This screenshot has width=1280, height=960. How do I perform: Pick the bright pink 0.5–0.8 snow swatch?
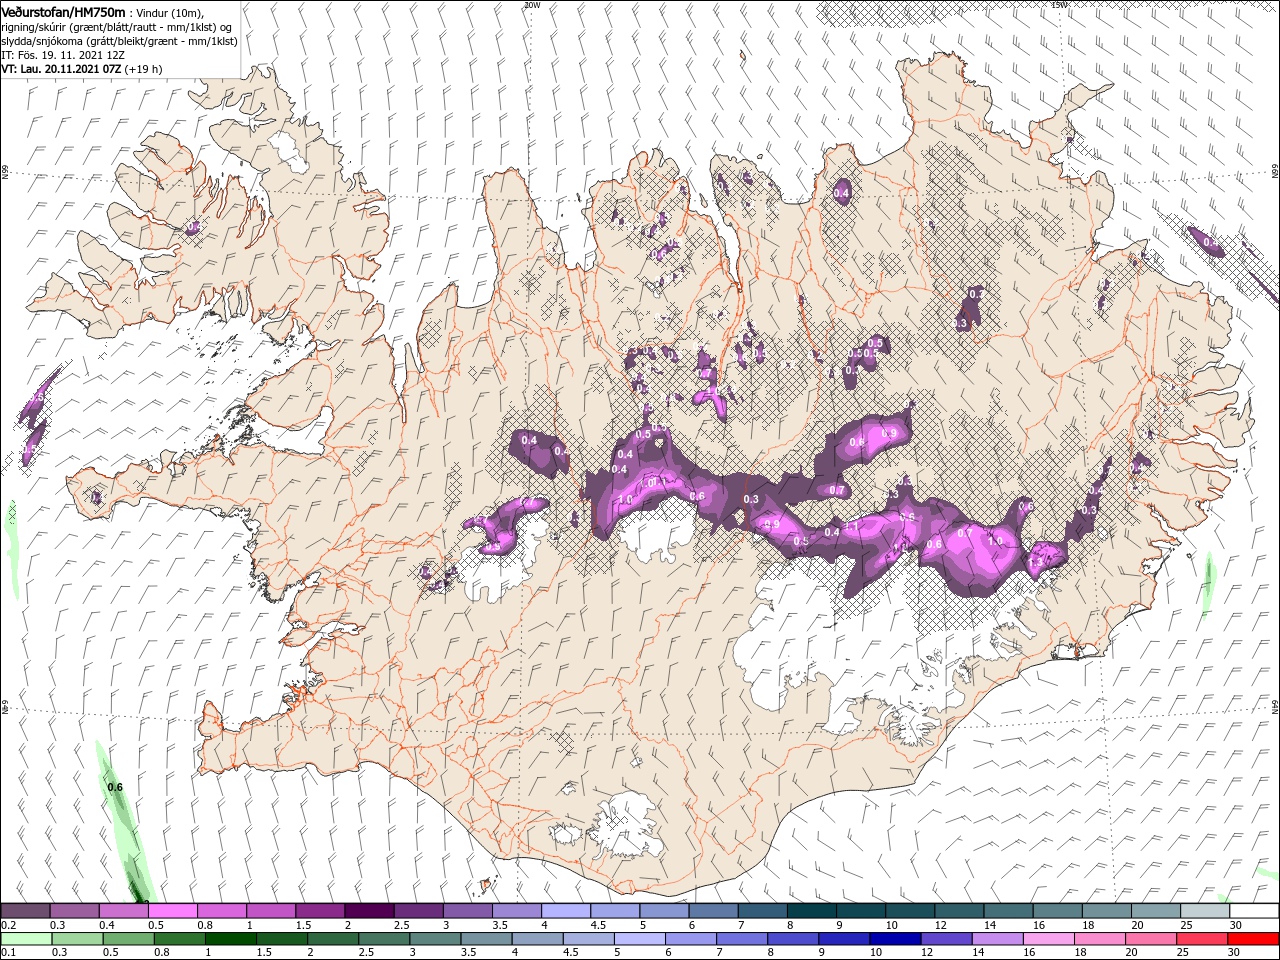172,911
